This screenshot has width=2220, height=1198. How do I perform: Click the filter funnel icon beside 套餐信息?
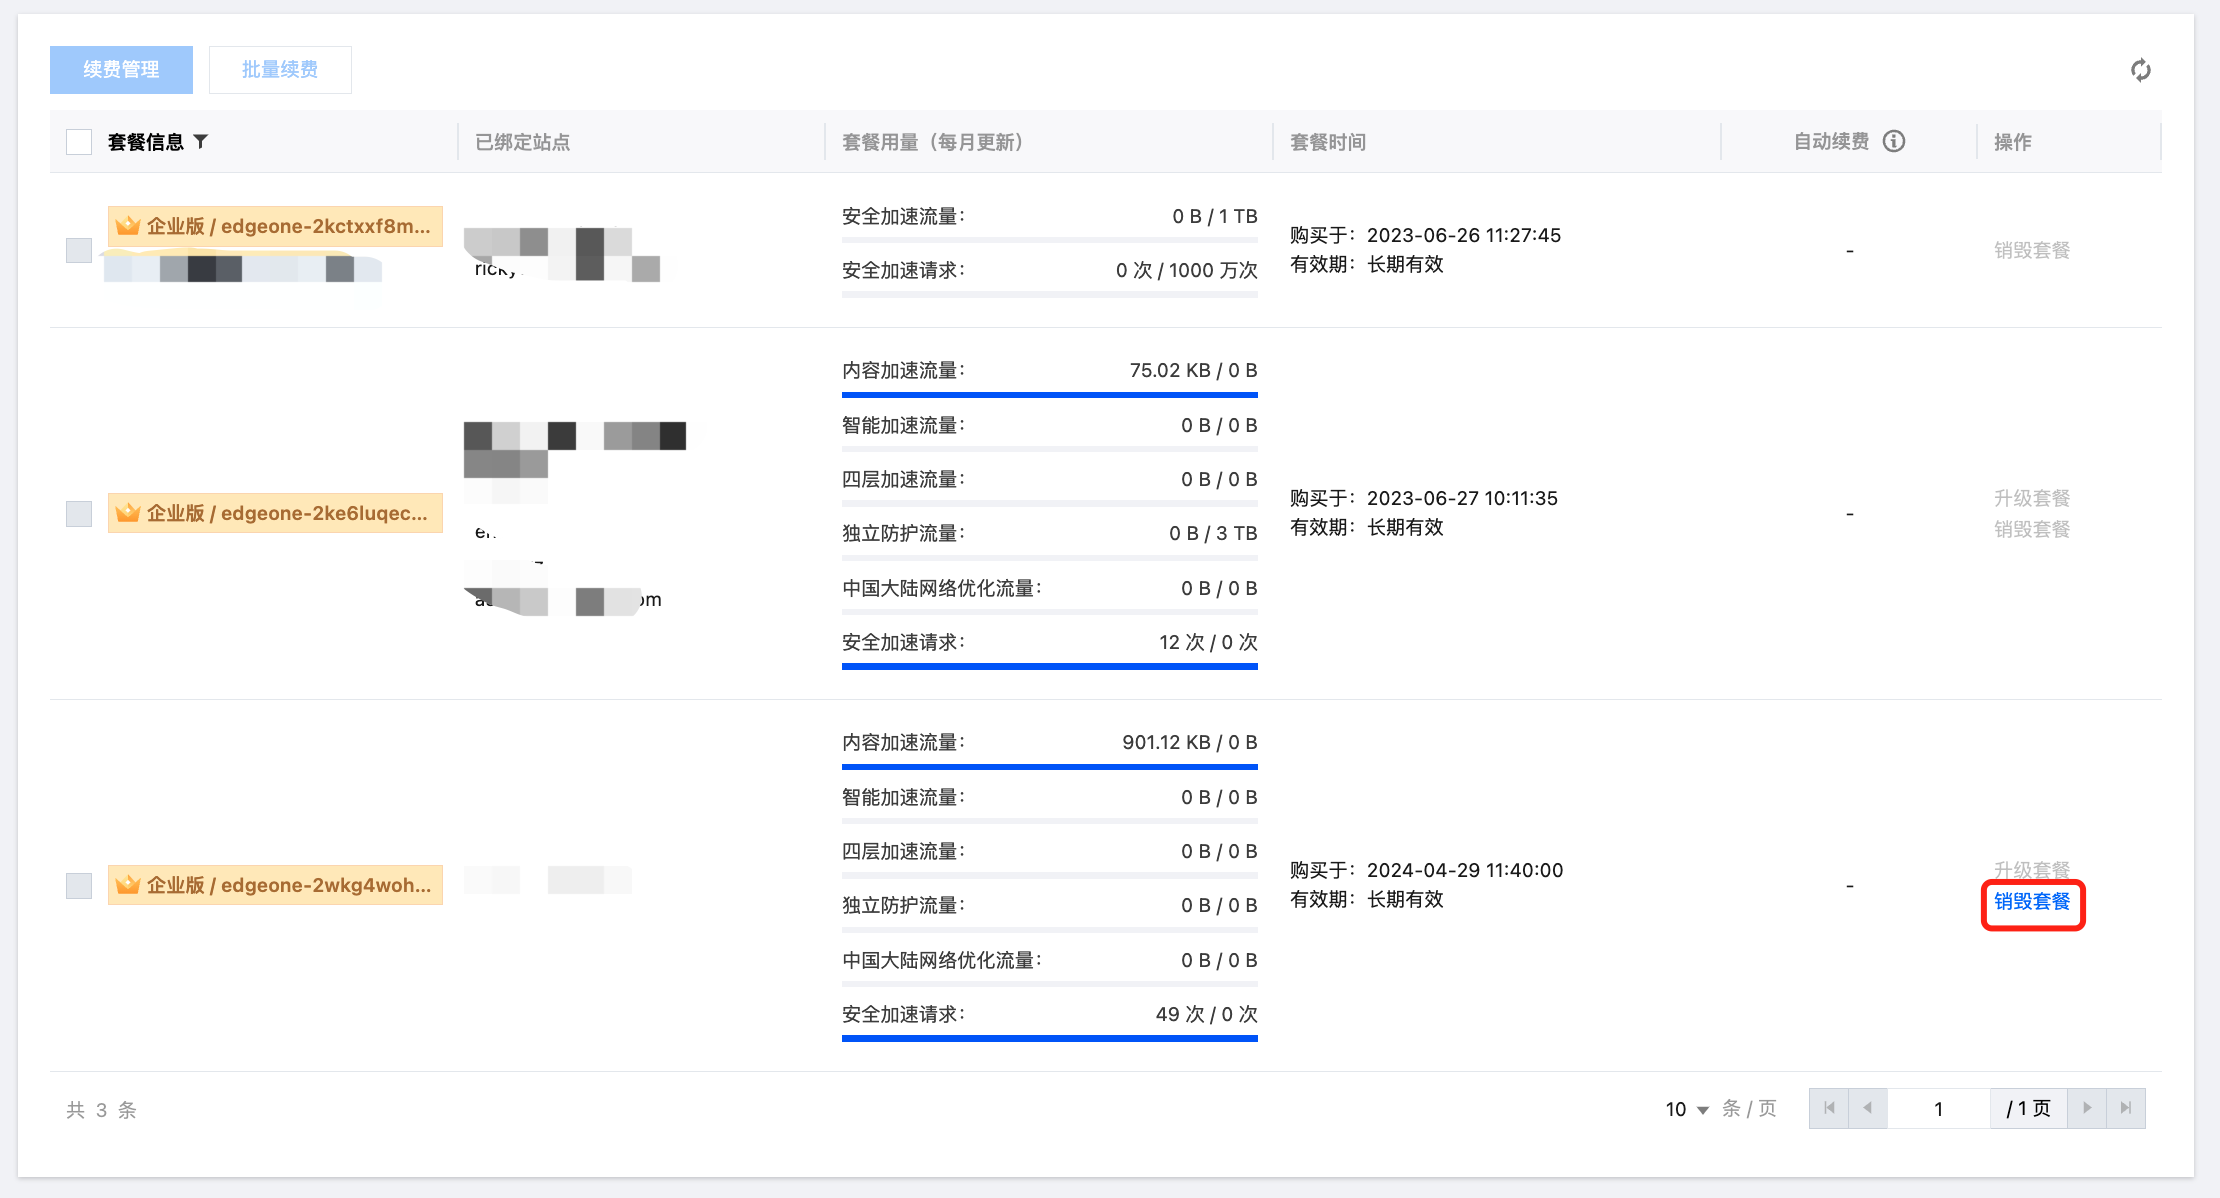[x=201, y=142]
